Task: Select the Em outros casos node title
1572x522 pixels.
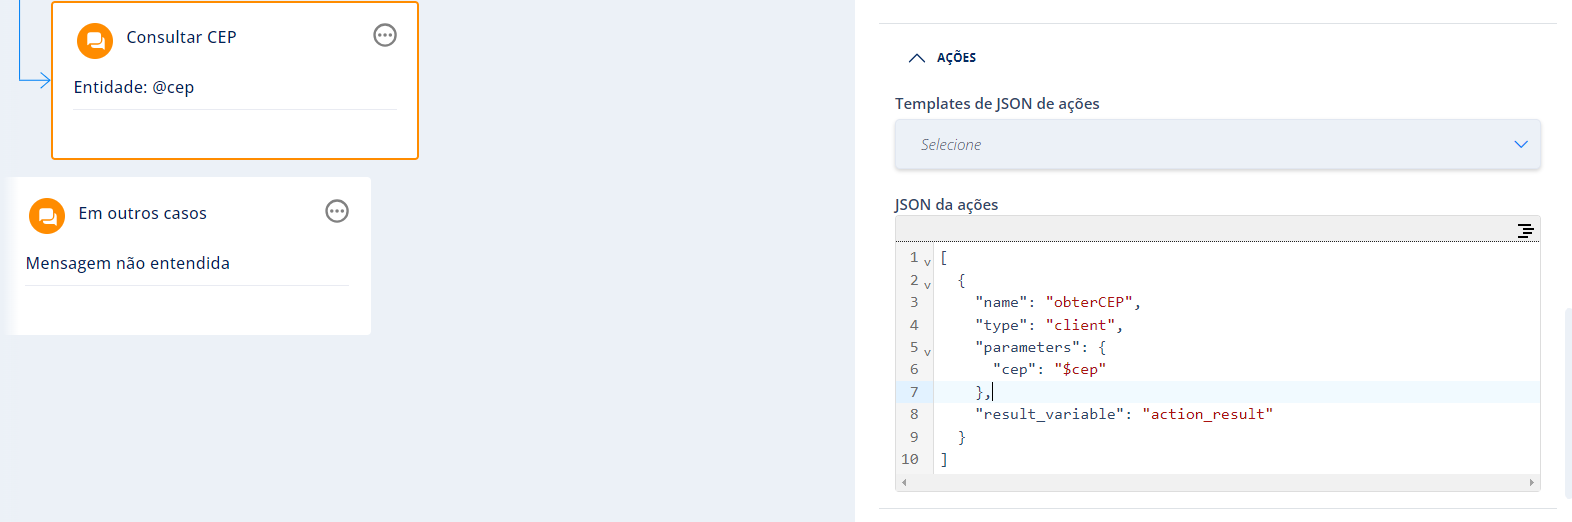Action: click(x=143, y=213)
